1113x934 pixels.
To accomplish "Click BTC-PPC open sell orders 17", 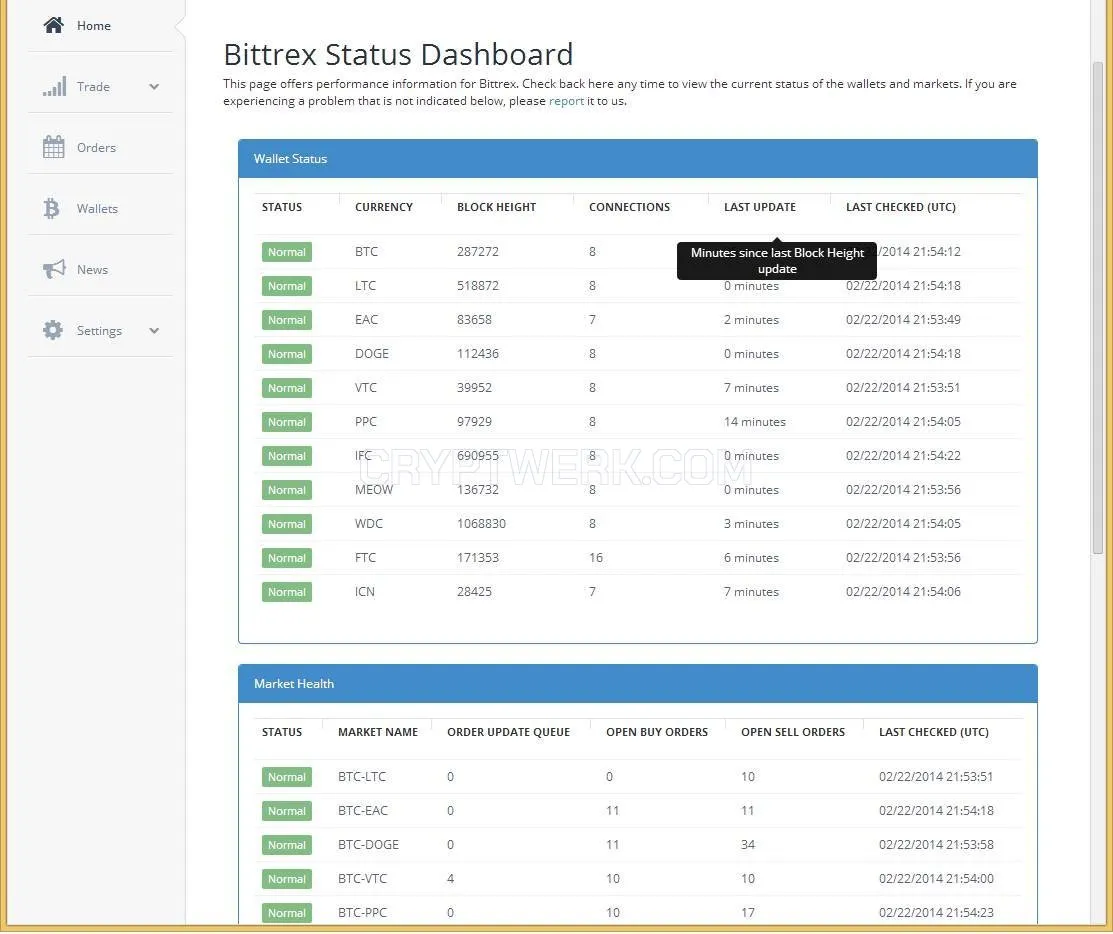I will 747,913.
